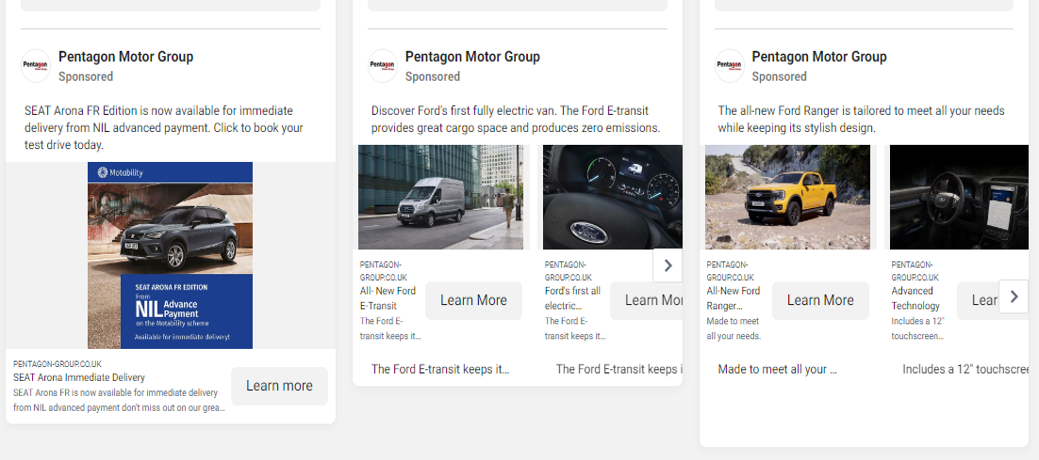Open the Ranger interior touchscreen image

pos(959,198)
